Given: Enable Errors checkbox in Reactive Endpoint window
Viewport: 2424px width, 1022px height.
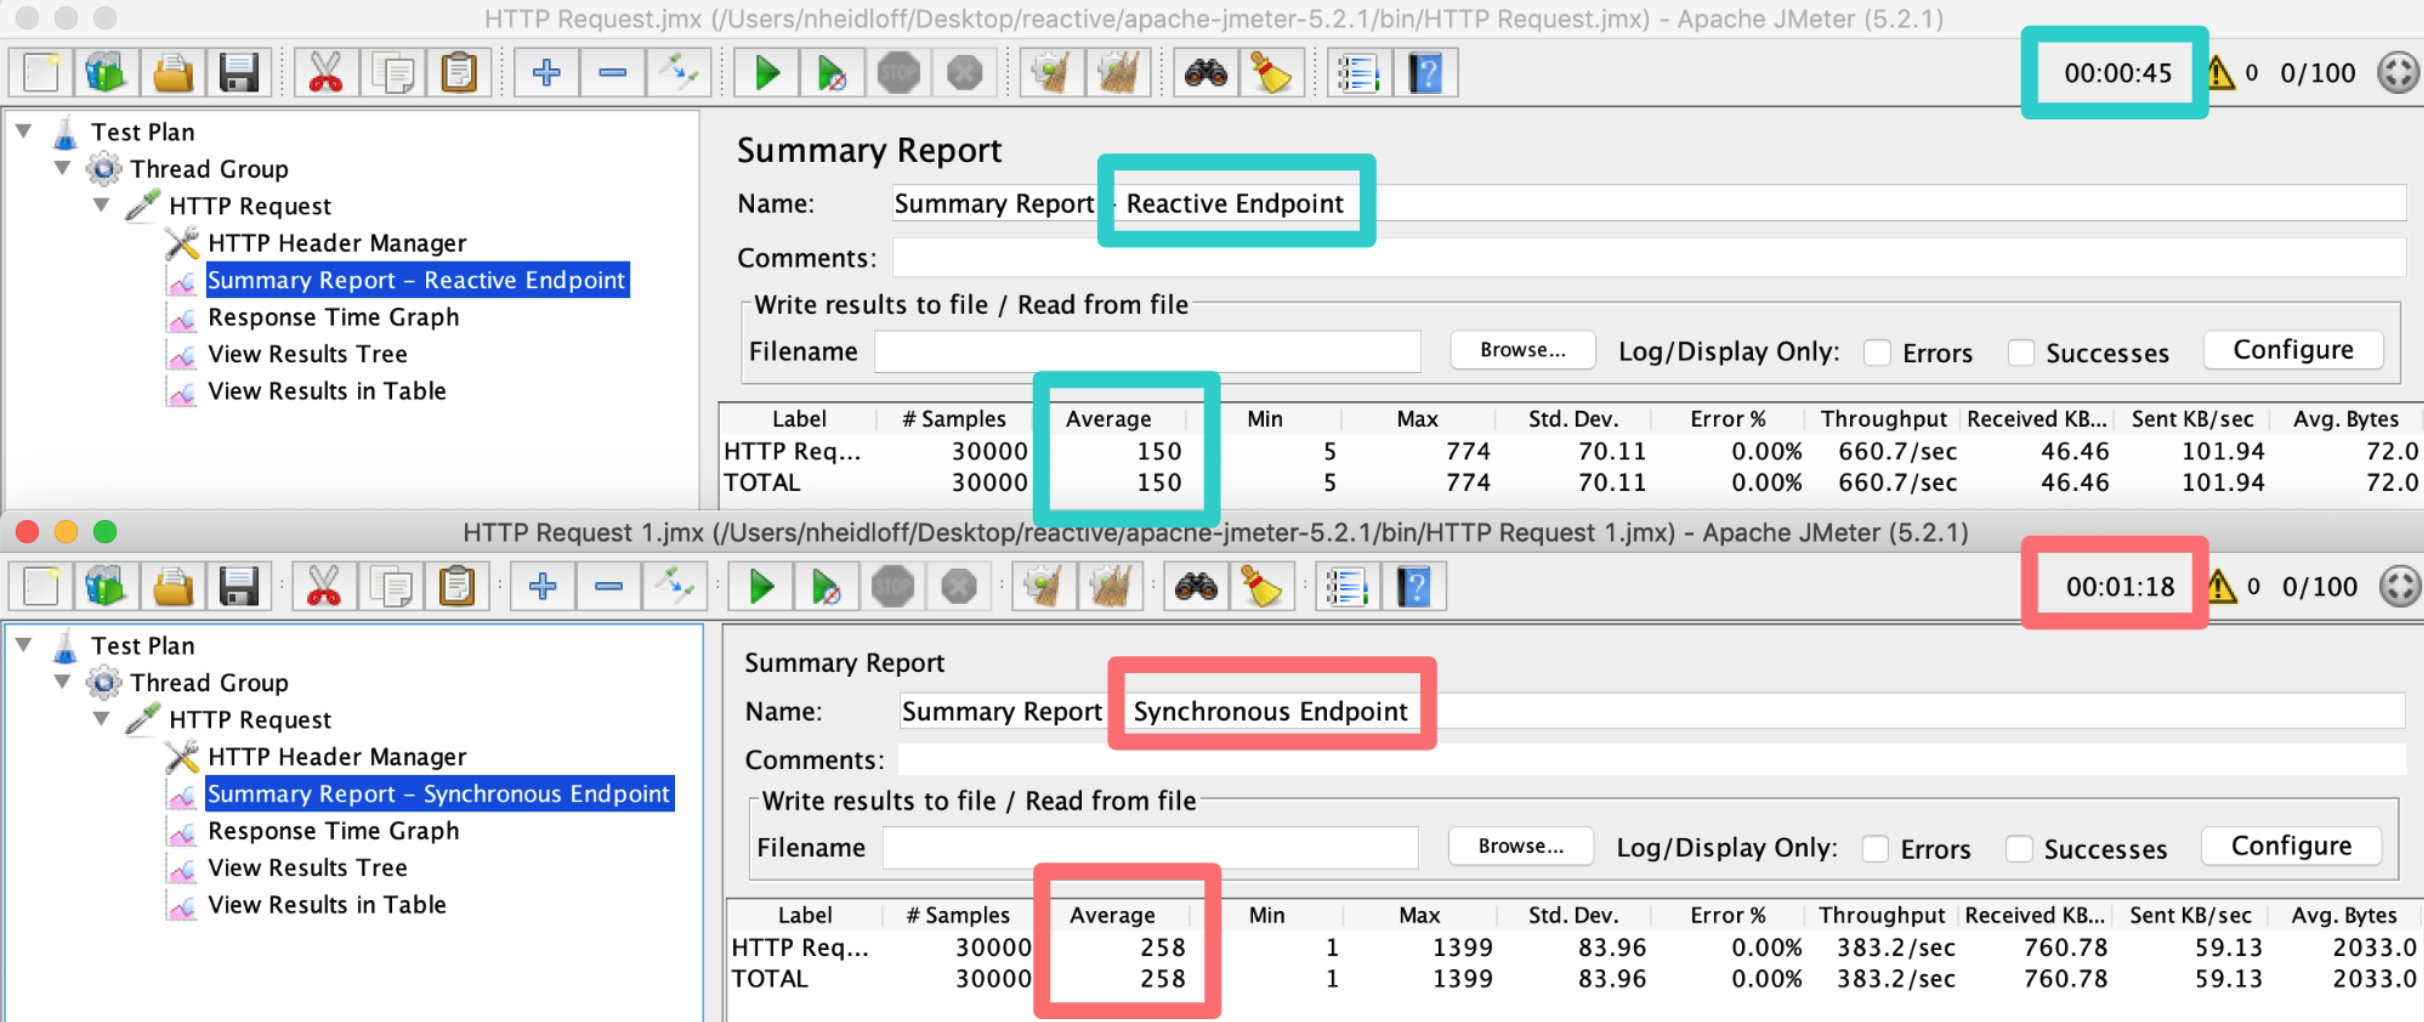Looking at the screenshot, I should [1878, 353].
